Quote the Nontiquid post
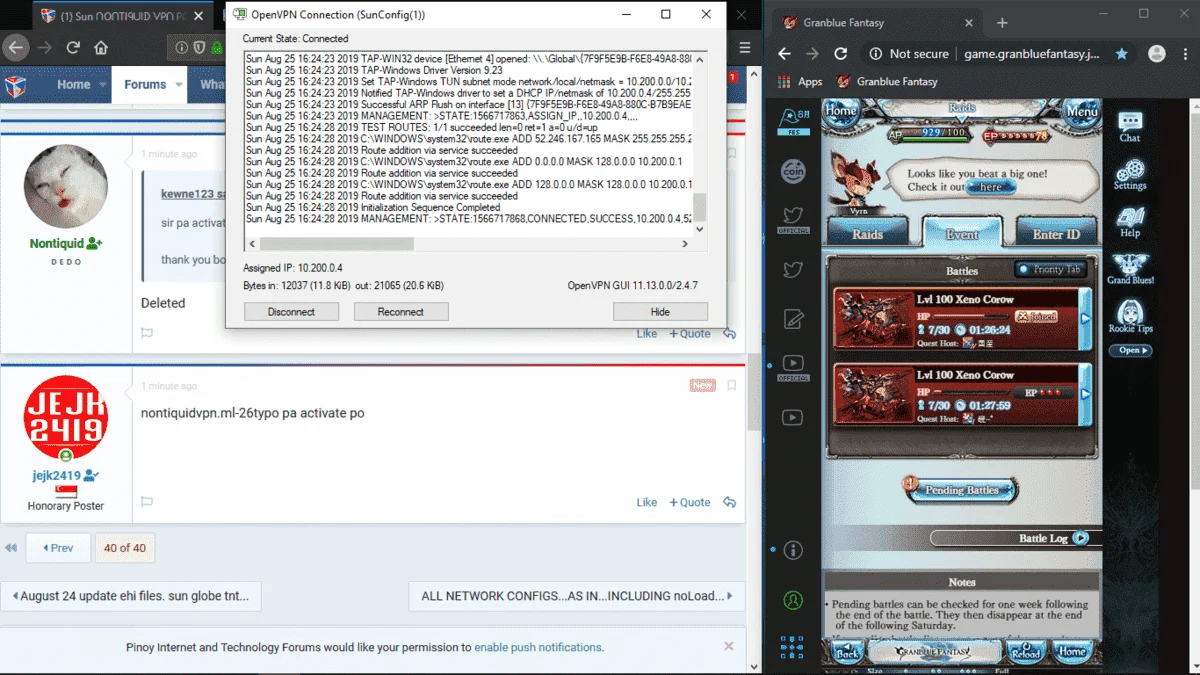Viewport: 1200px width, 675px height. (690, 333)
